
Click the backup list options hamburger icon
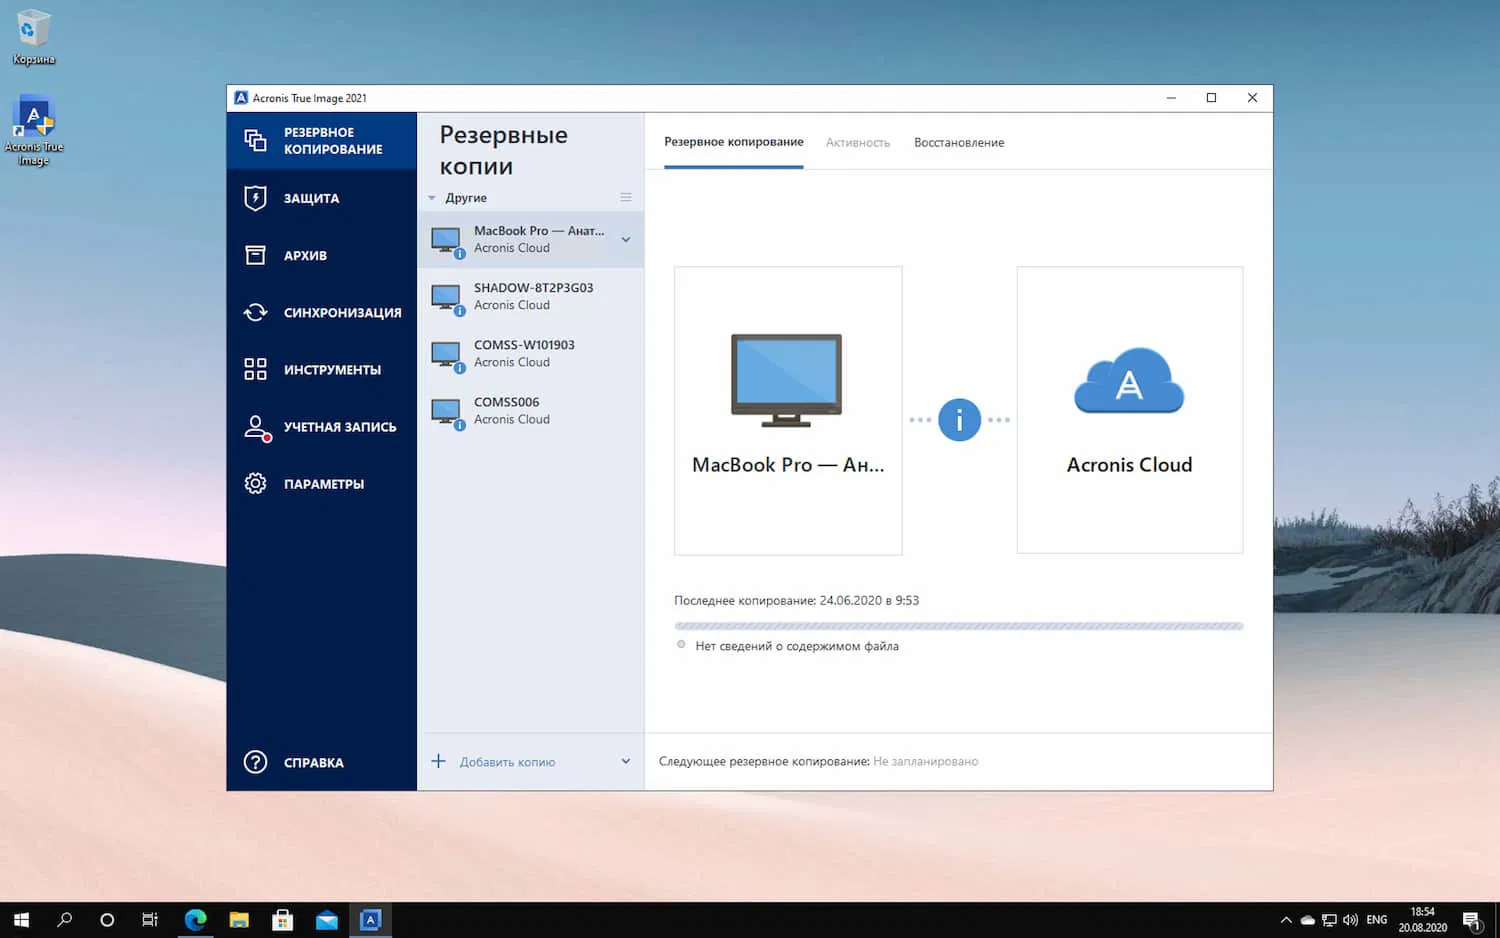click(626, 197)
